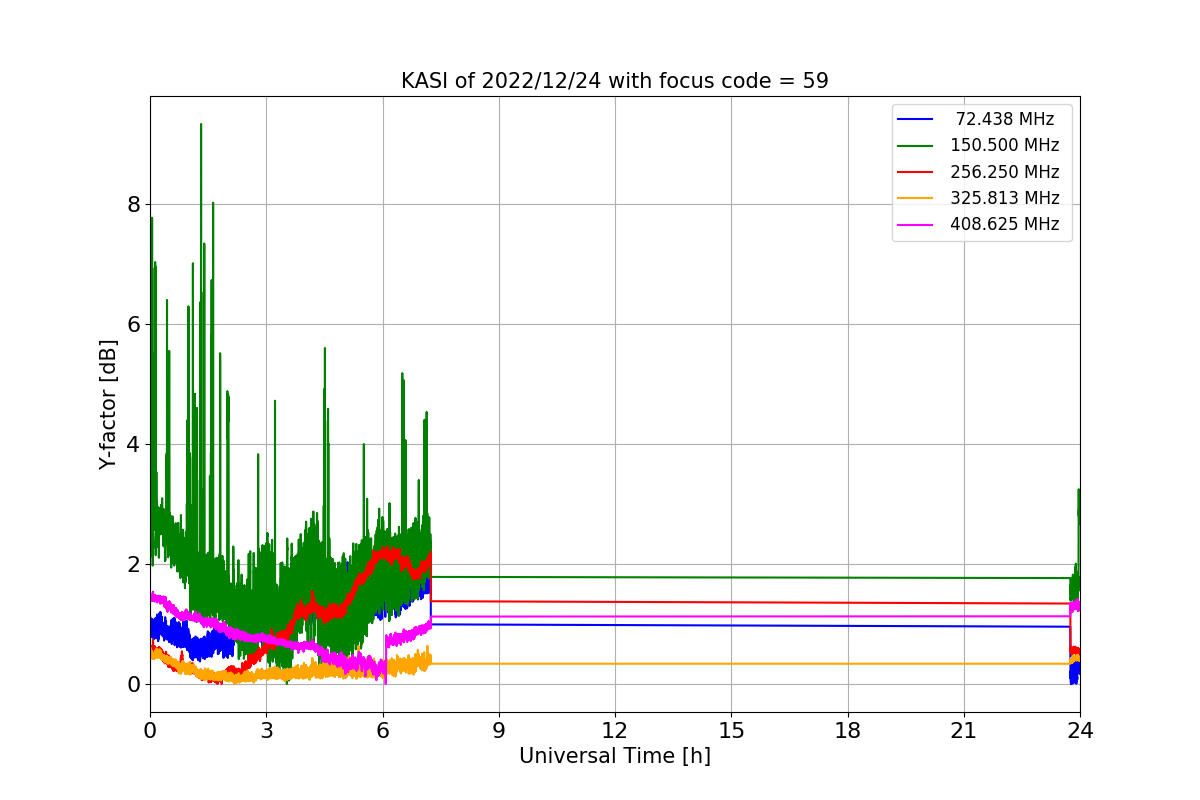The height and width of the screenshot is (800, 1200).
Task: Click the 12 tick on the time axis
Action: (x=615, y=730)
